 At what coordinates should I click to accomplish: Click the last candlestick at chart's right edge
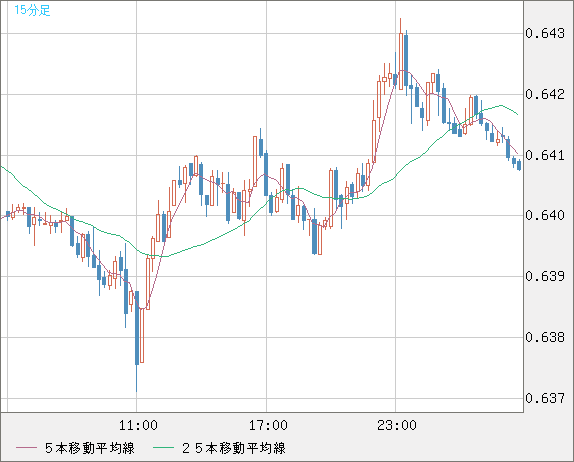(x=519, y=165)
